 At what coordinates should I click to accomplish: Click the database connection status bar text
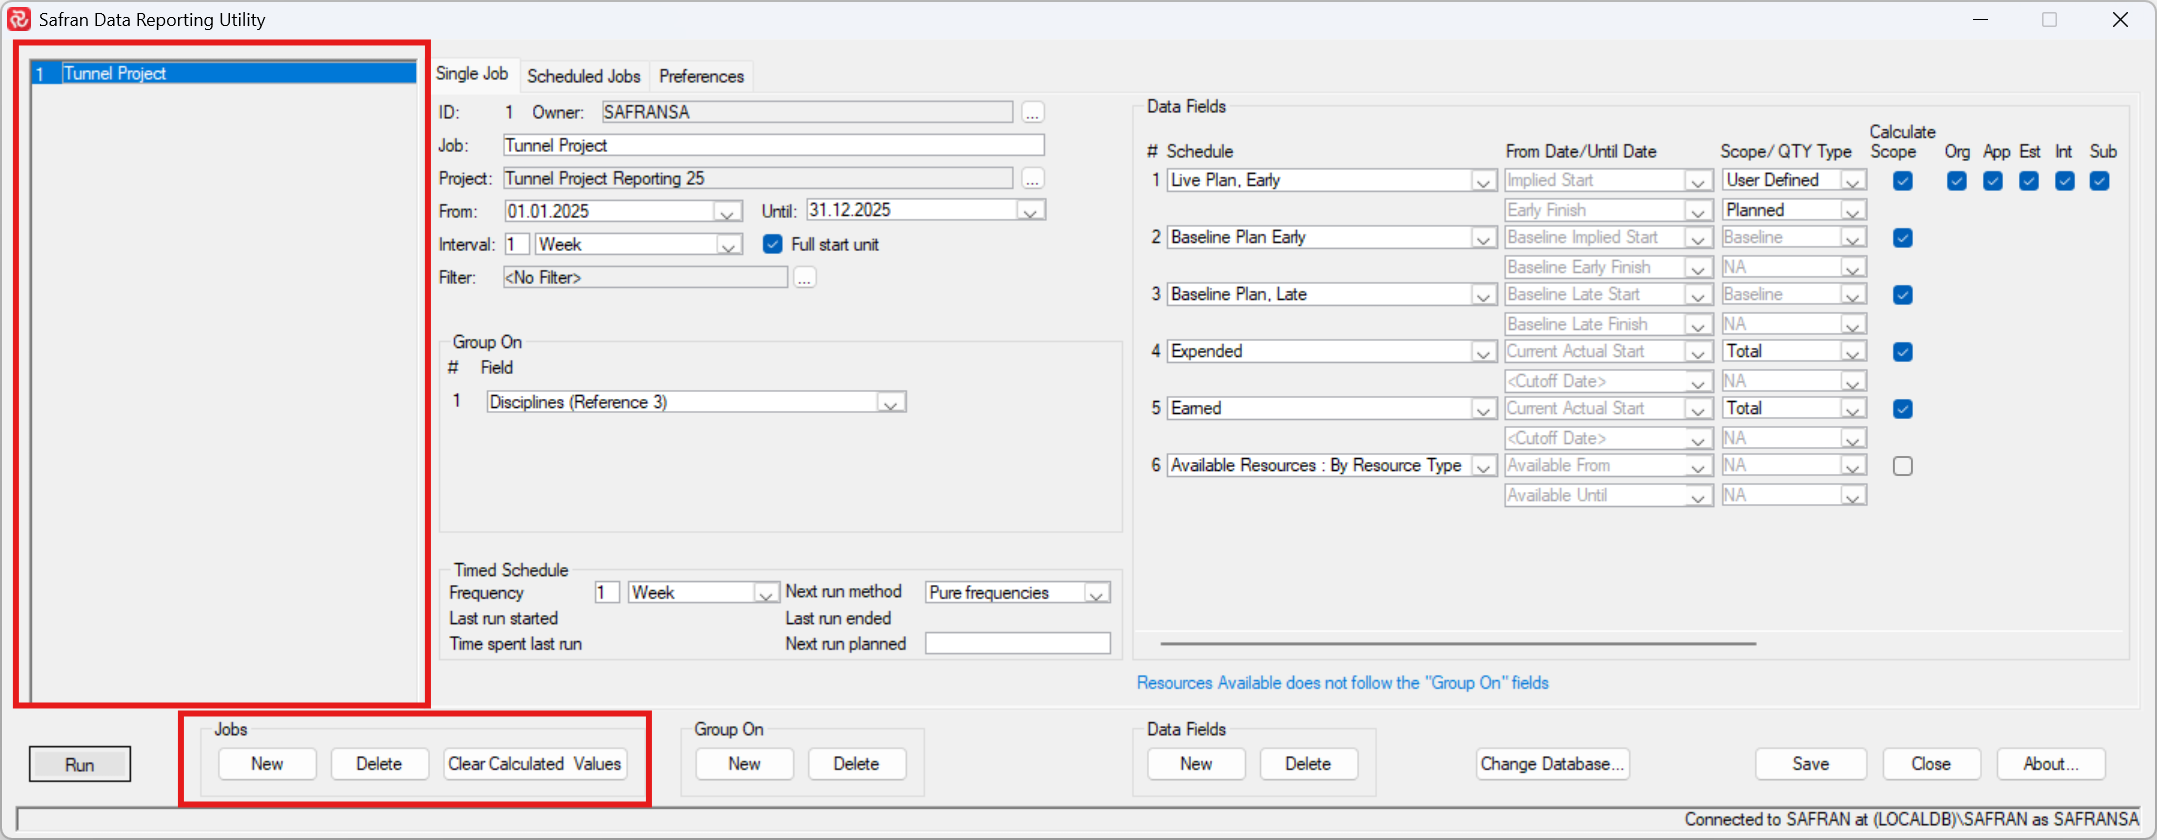[x=1911, y=819]
